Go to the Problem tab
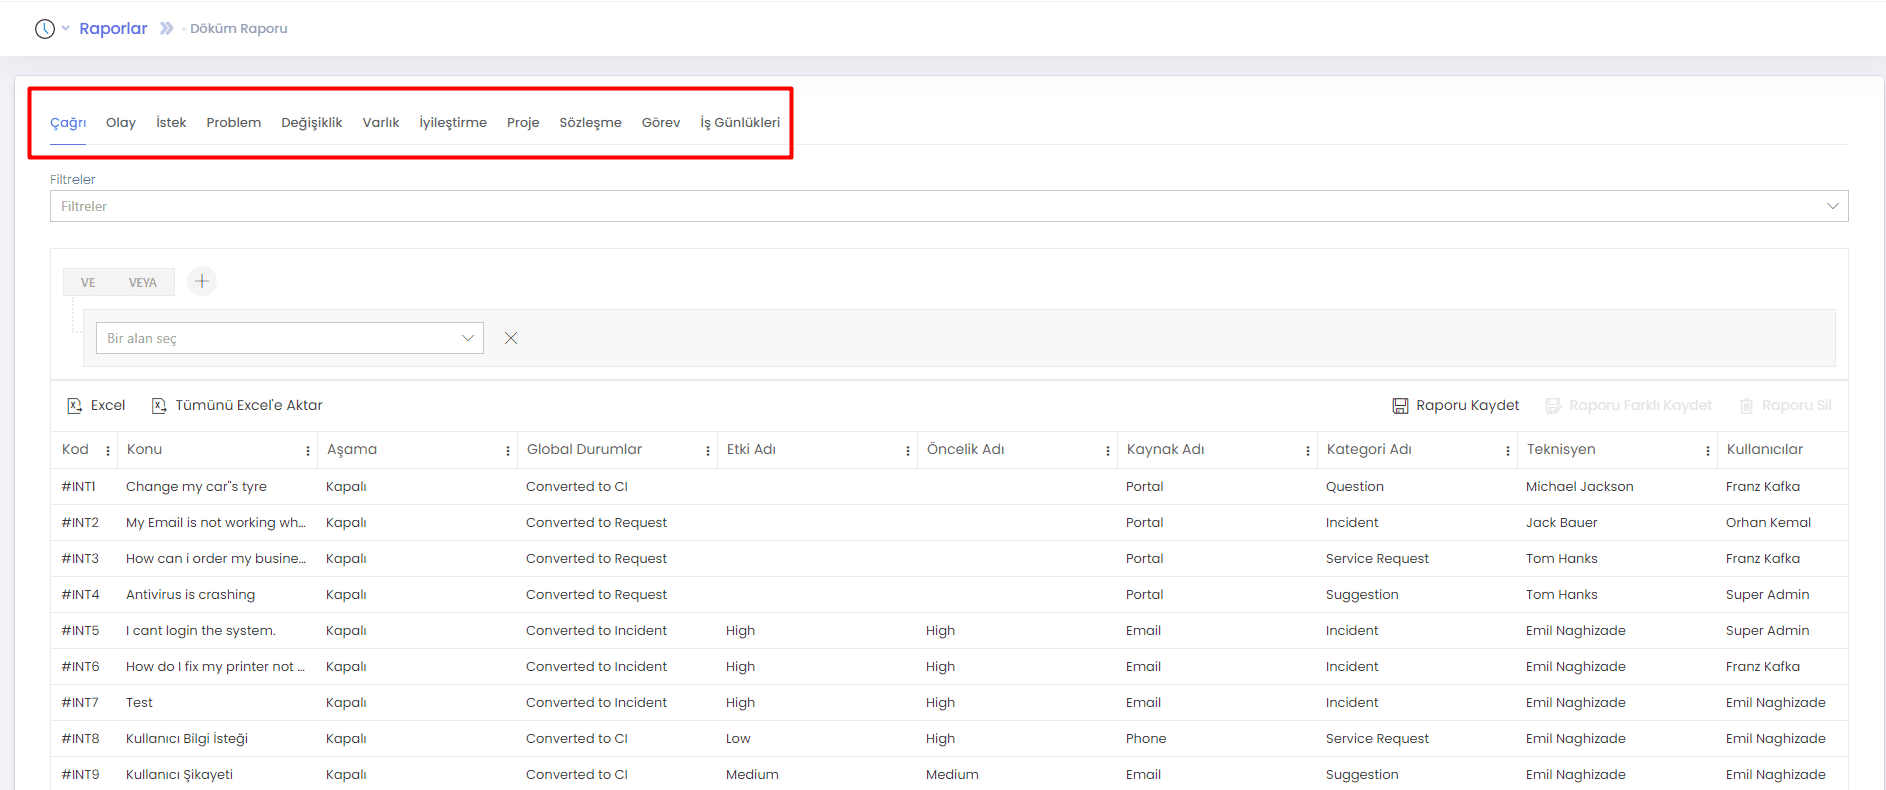This screenshot has width=1886, height=790. (x=234, y=123)
